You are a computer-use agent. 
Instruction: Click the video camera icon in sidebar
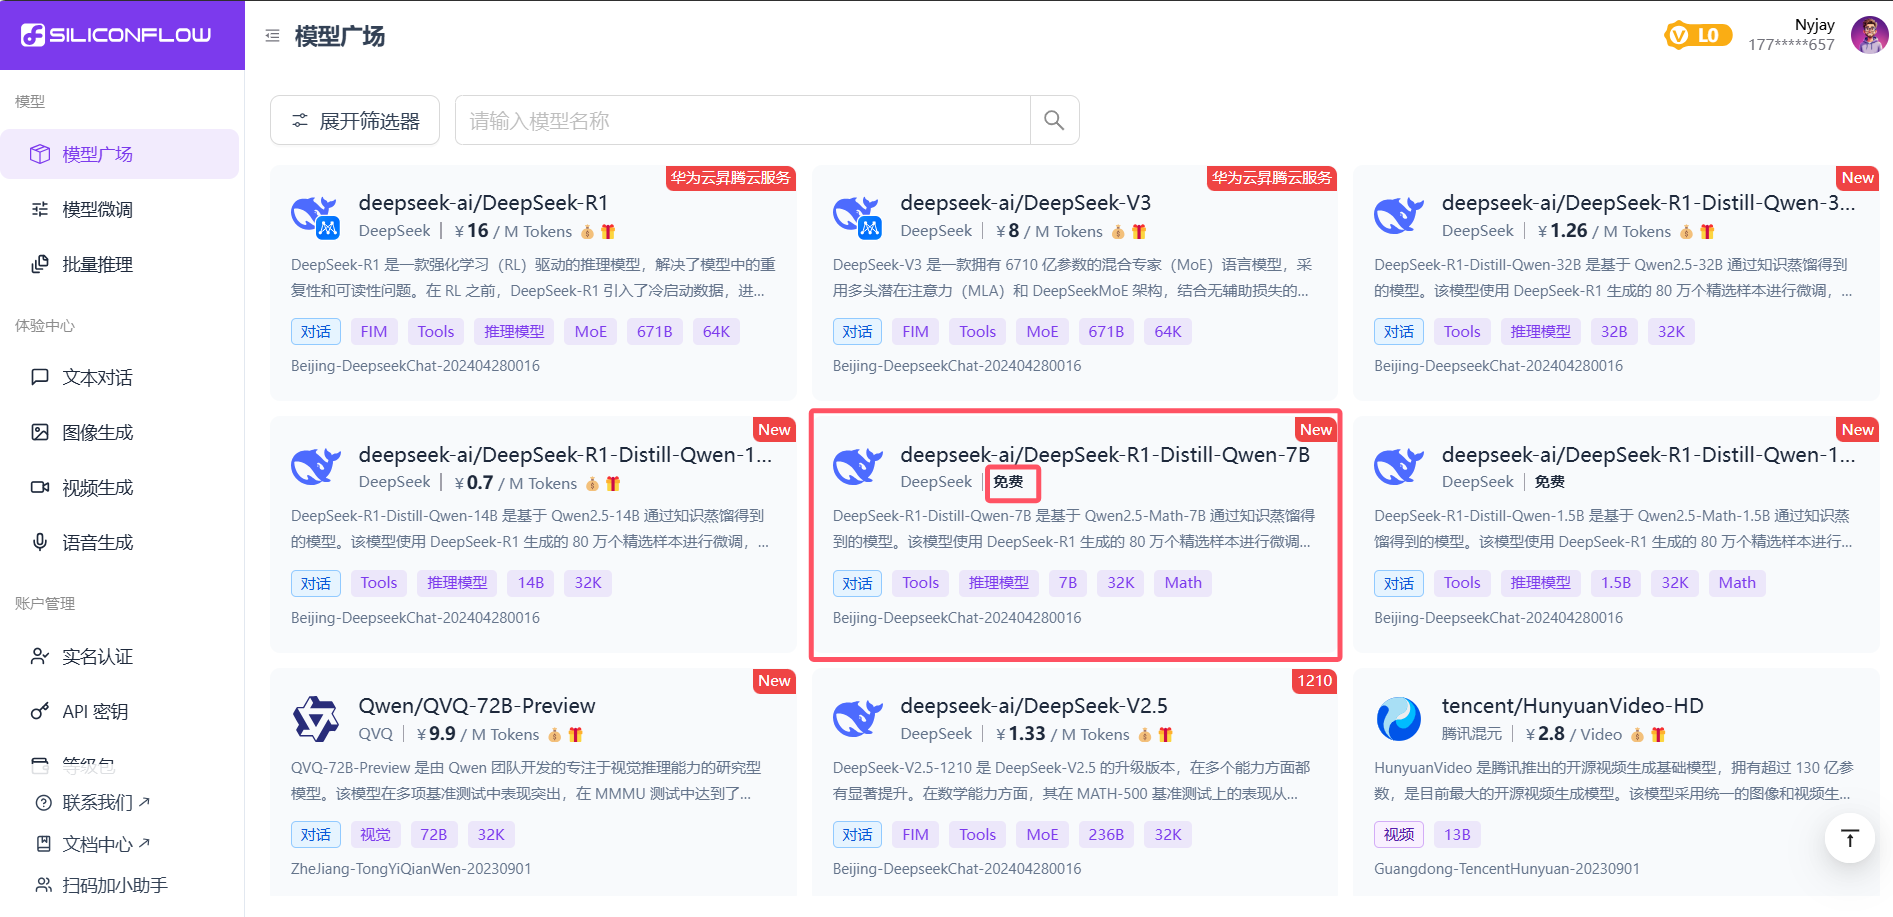(x=40, y=487)
